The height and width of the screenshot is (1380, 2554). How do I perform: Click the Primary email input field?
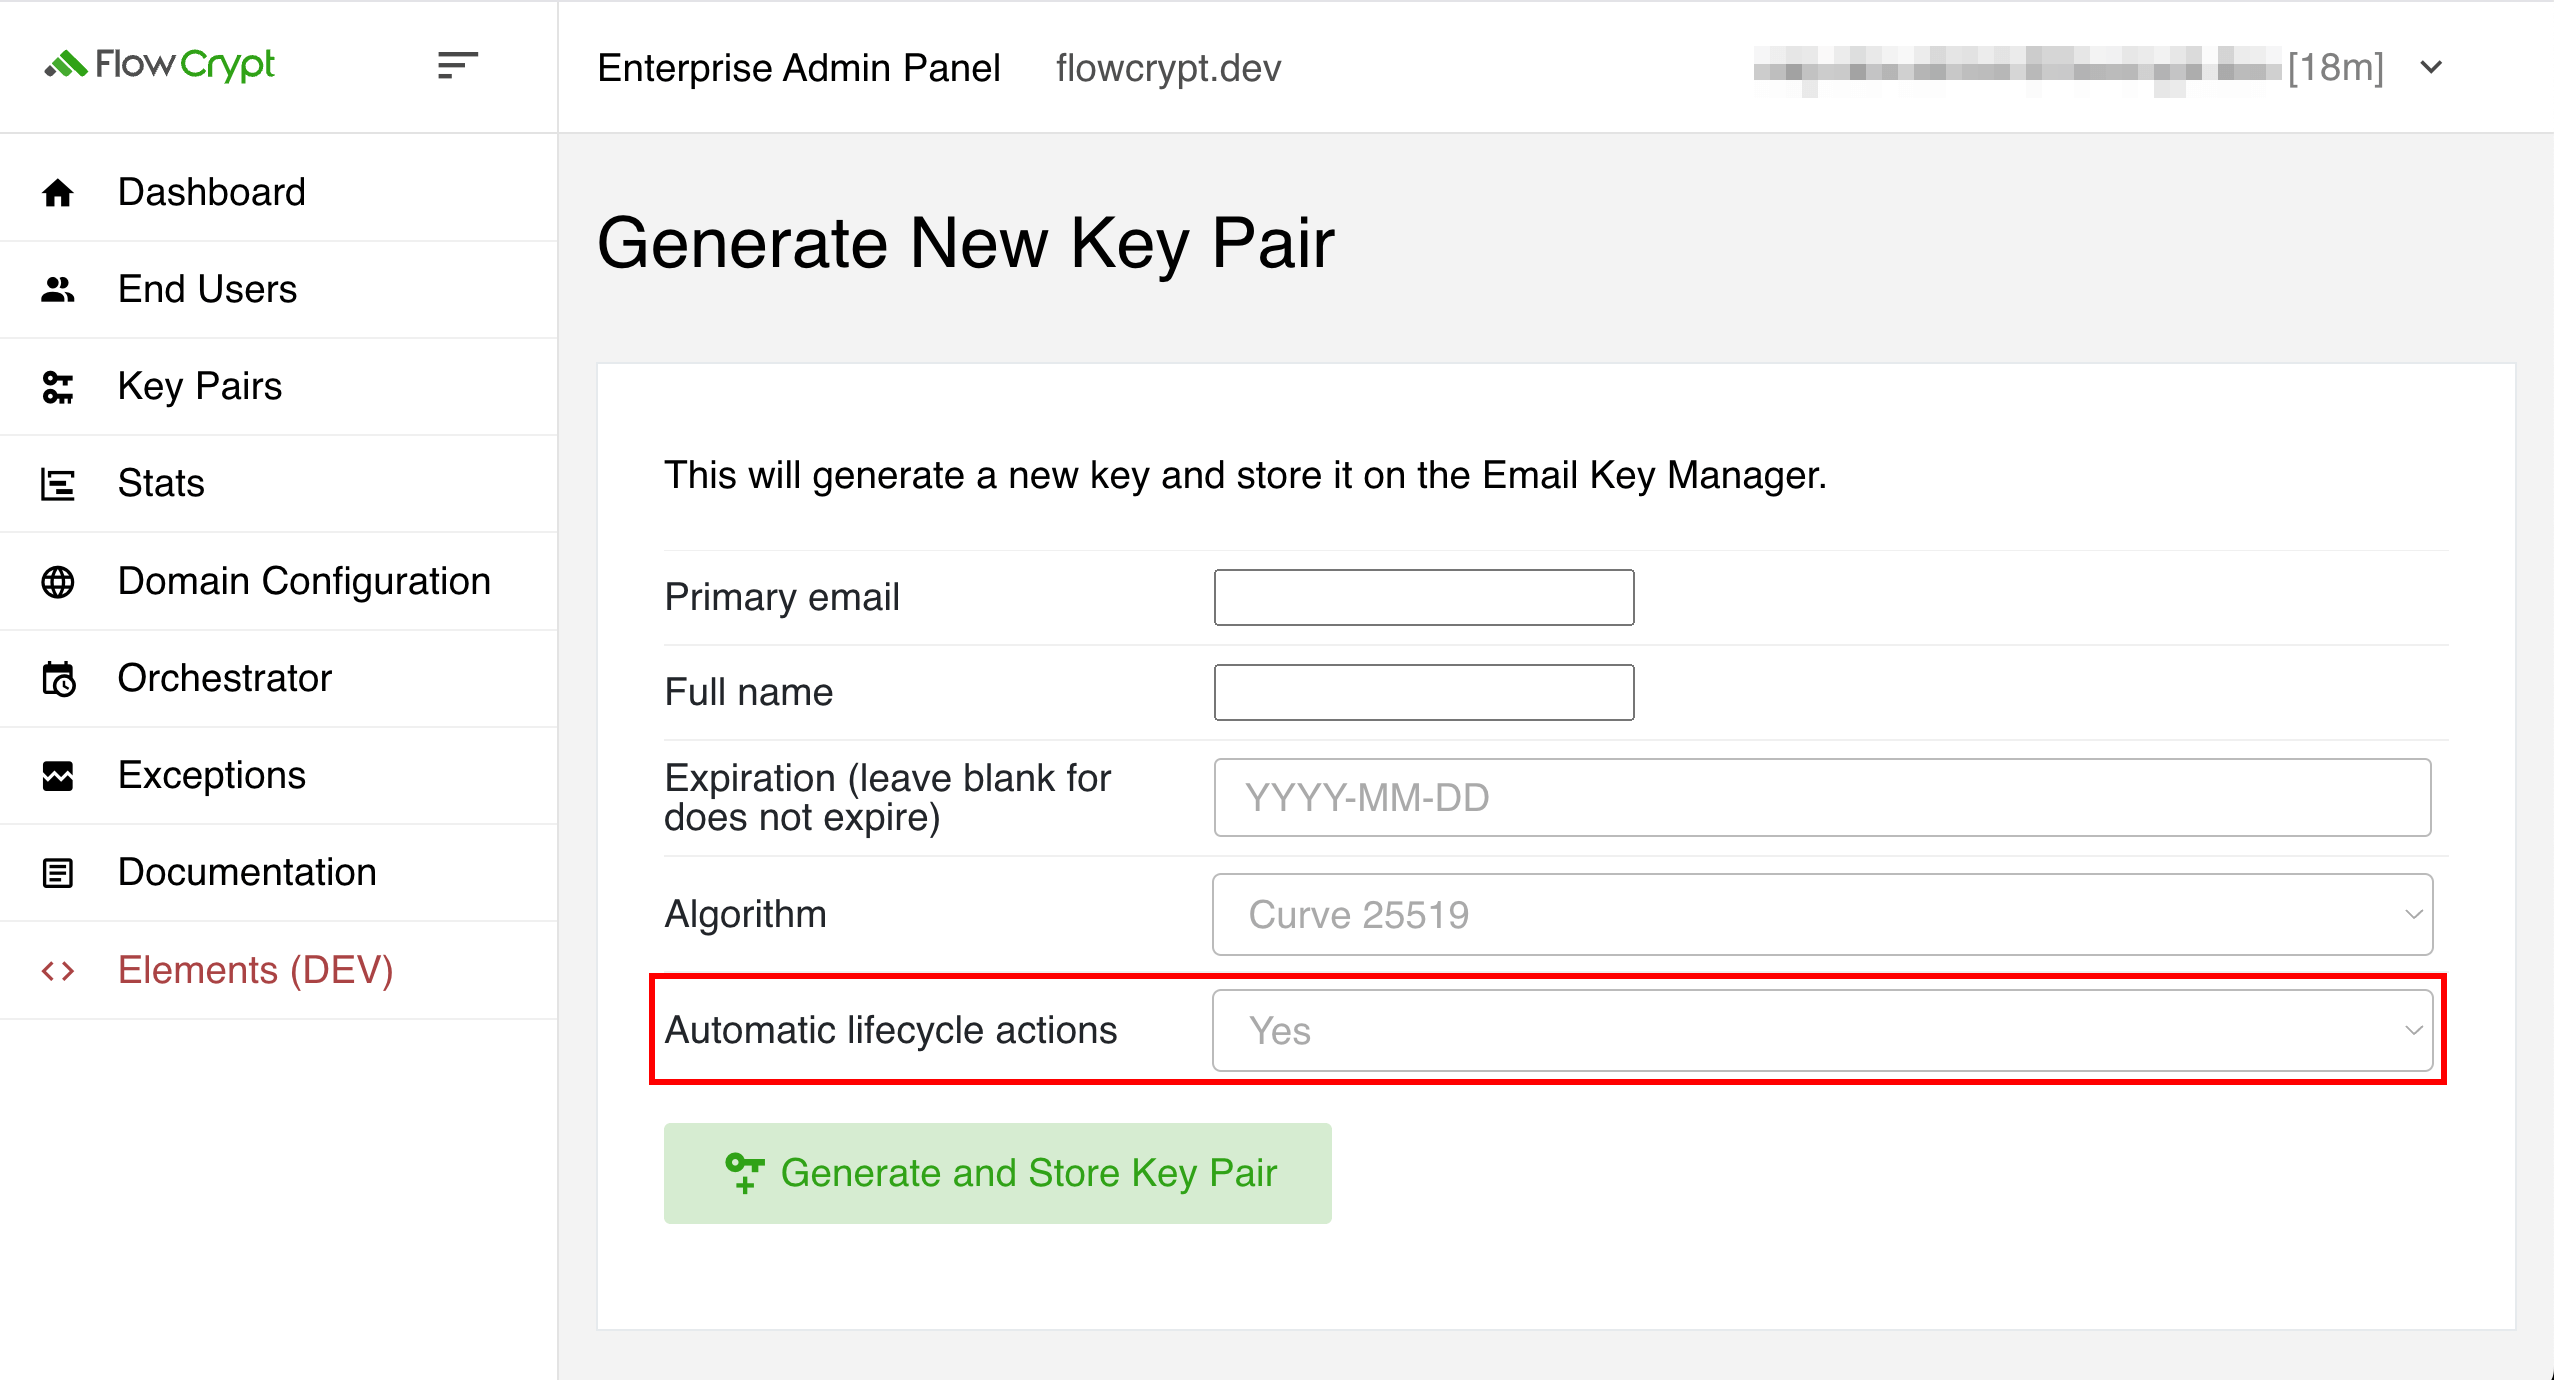click(x=1424, y=598)
